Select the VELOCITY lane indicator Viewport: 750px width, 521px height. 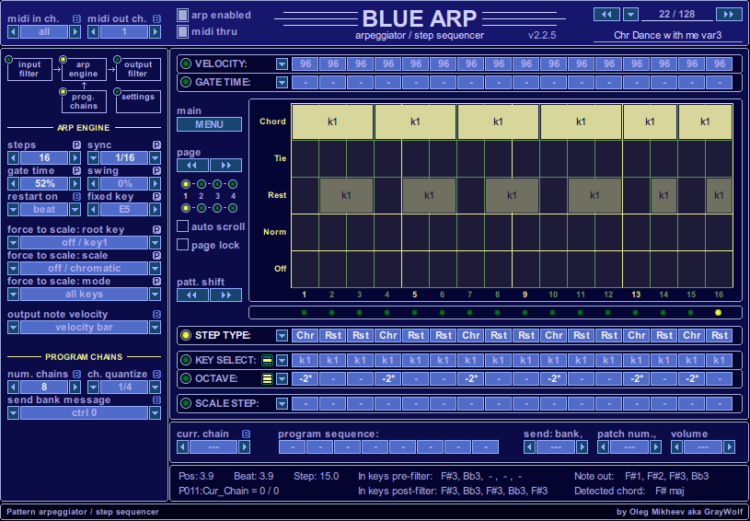tap(186, 64)
